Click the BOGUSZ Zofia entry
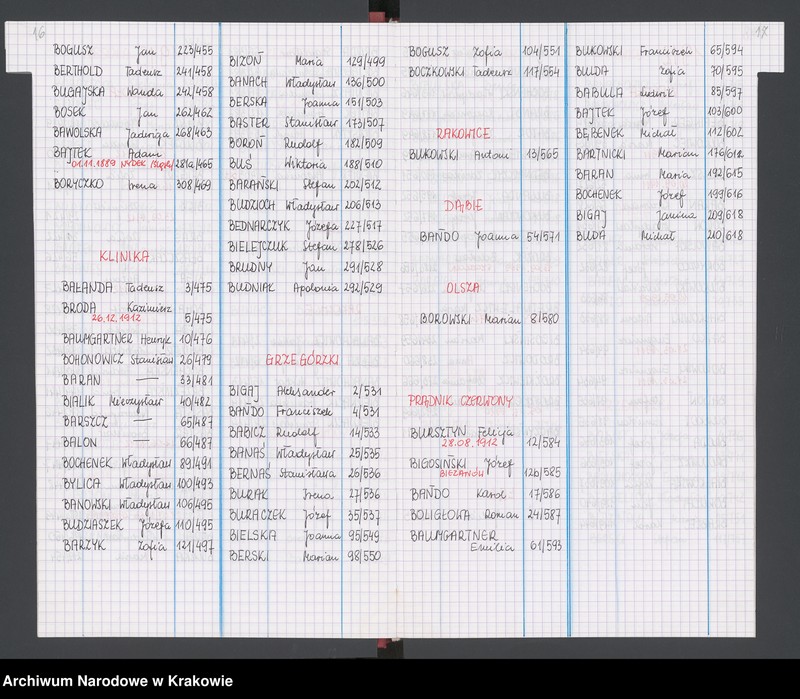Image resolution: width=800 pixels, height=699 pixels. [x=485, y=52]
